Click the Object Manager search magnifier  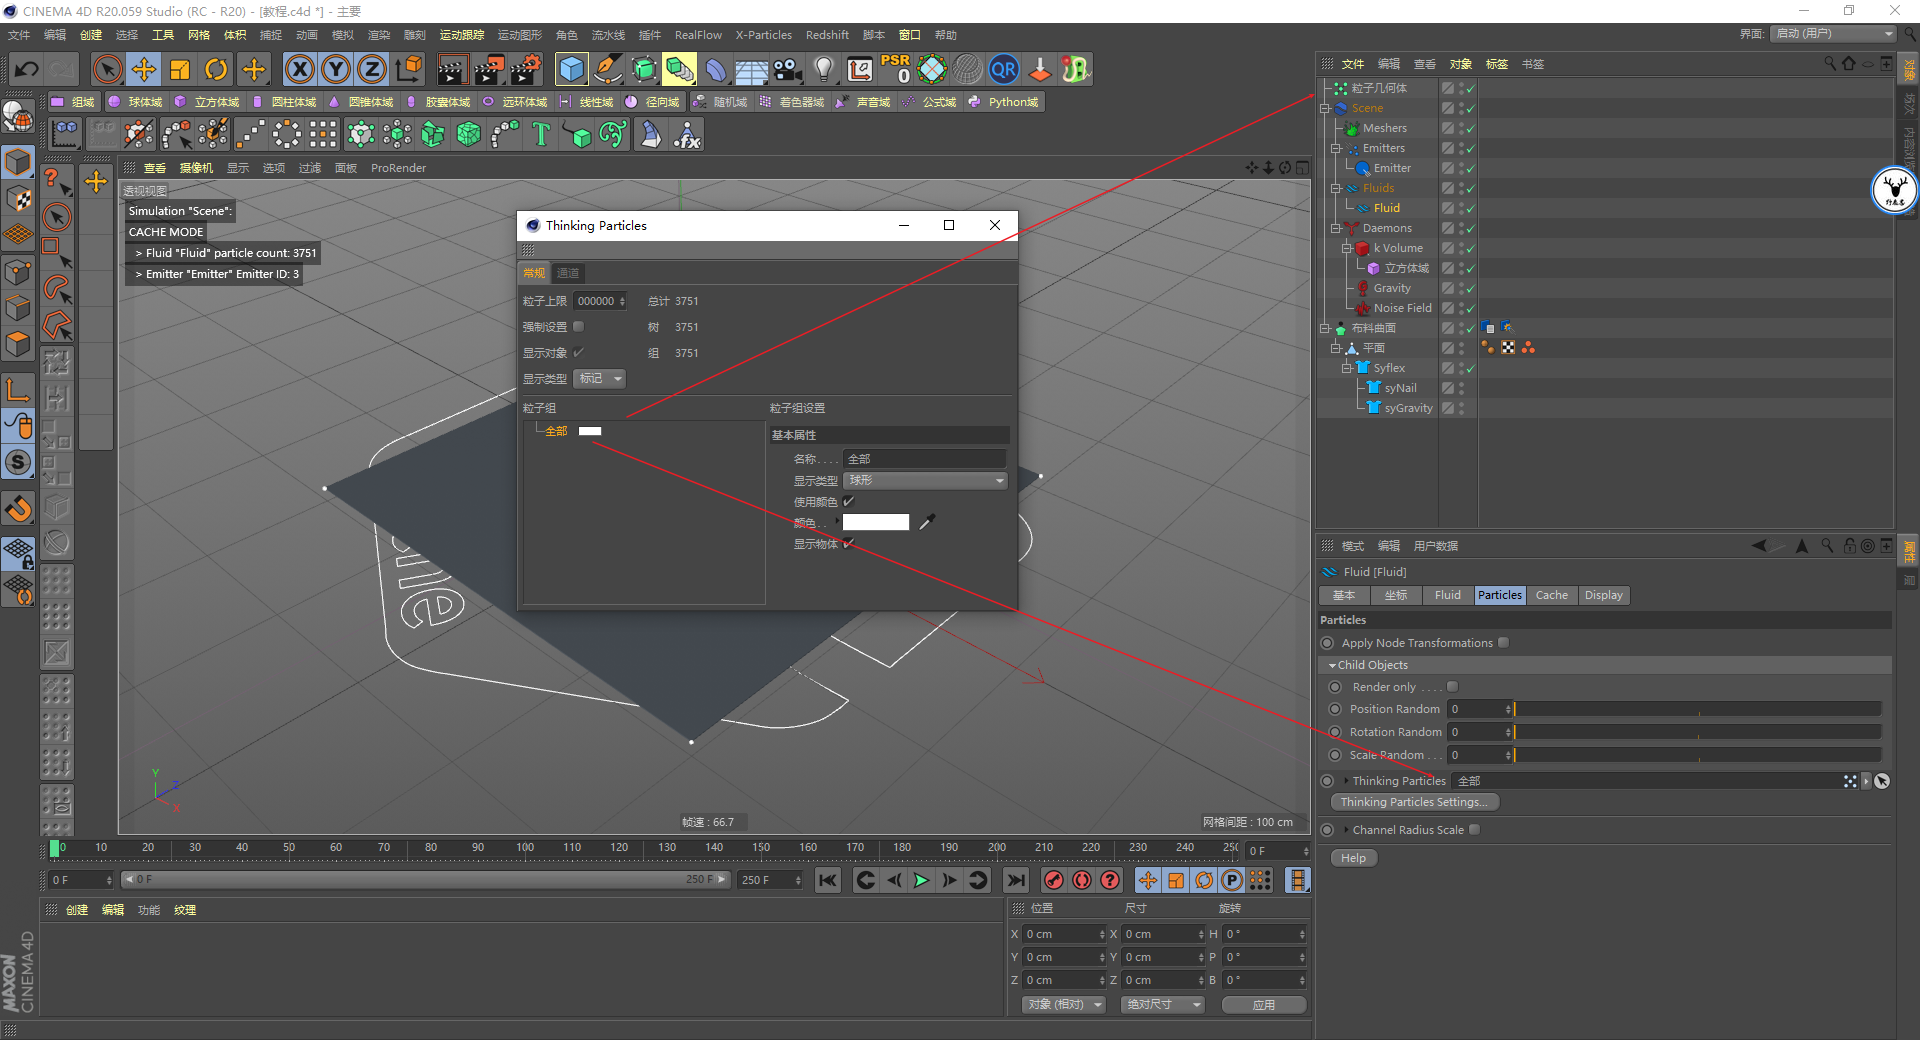1830,63
